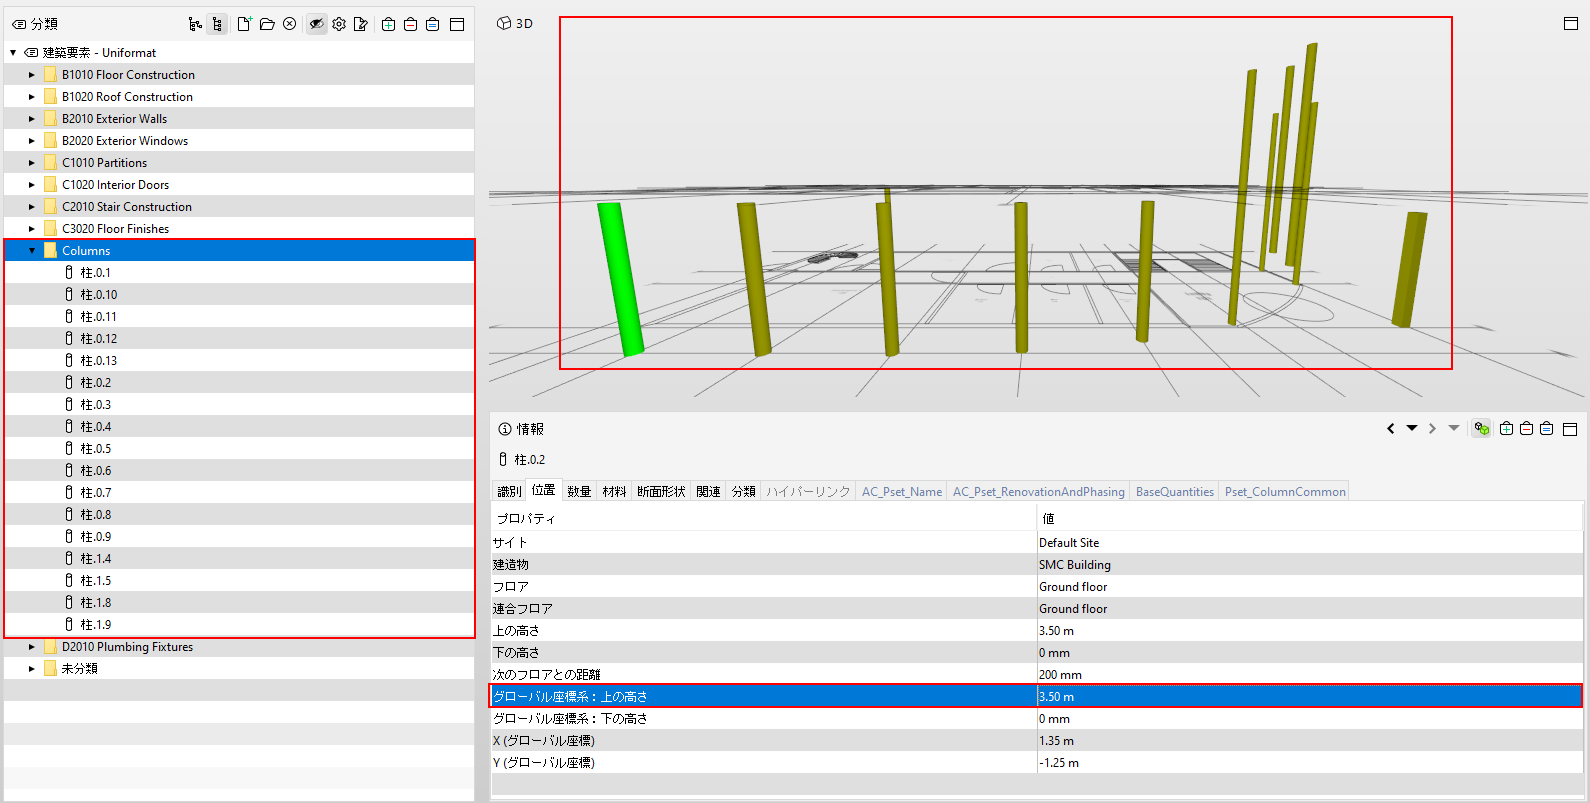
Task: Click the circled X remove classification icon
Action: 290,24
